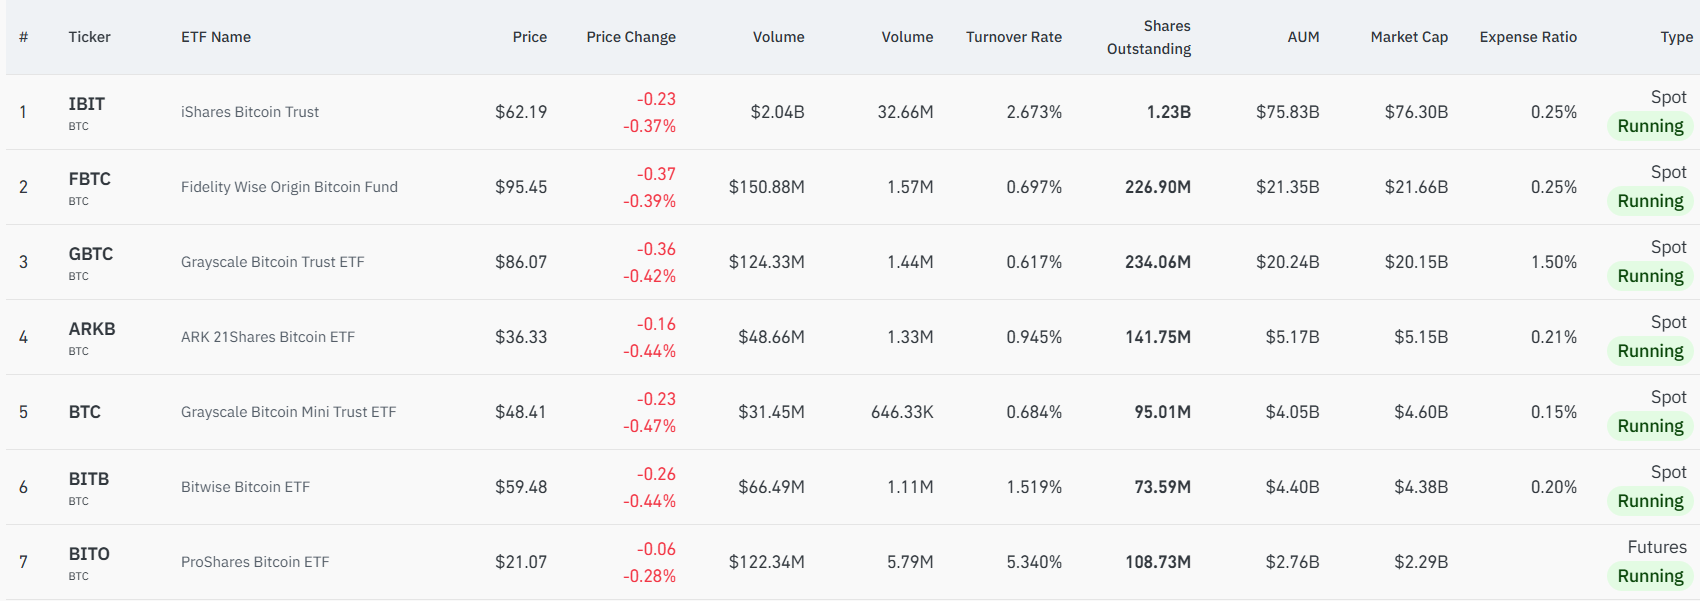The width and height of the screenshot is (1700, 601).
Task: Select the Bitwise Bitcoin ETF name
Action: tap(245, 487)
